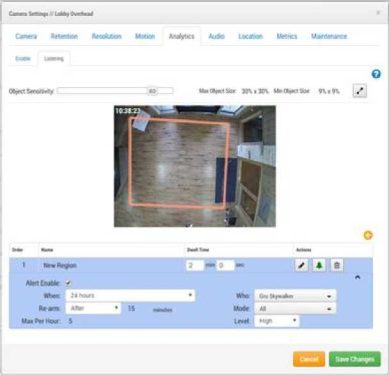Screen dimensions: 389x375
Task: Click the Min Object Size 9% x 9% value
Action: pyautogui.click(x=329, y=91)
